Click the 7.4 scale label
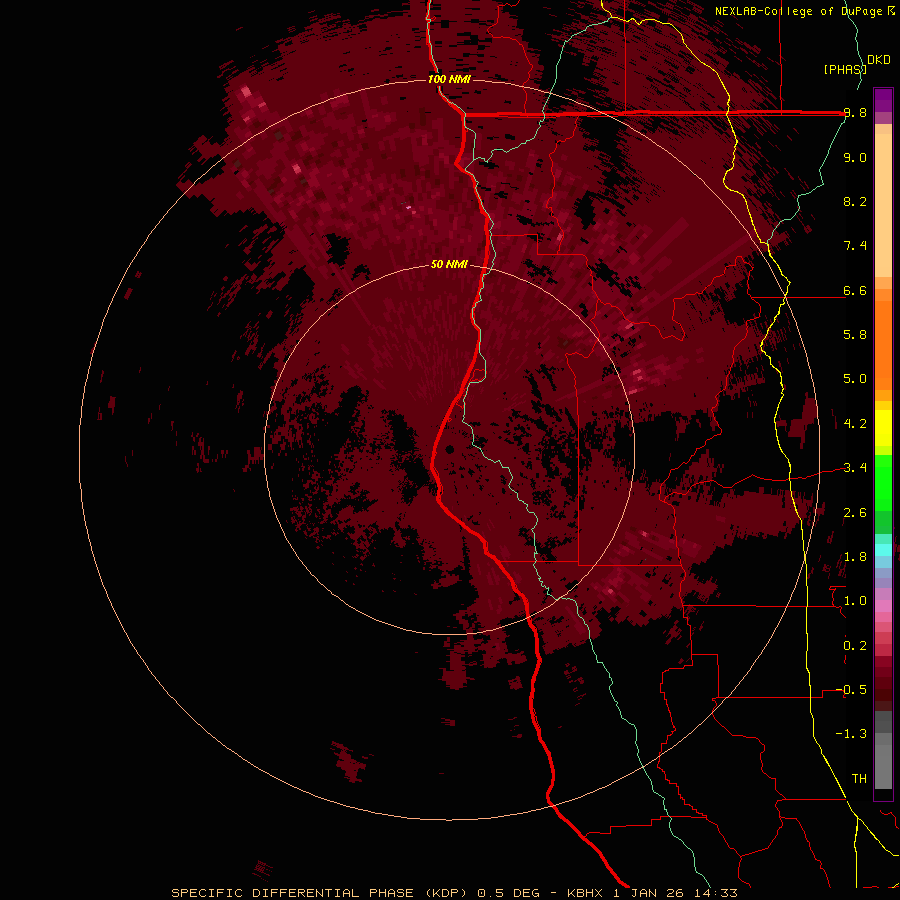 (855, 246)
